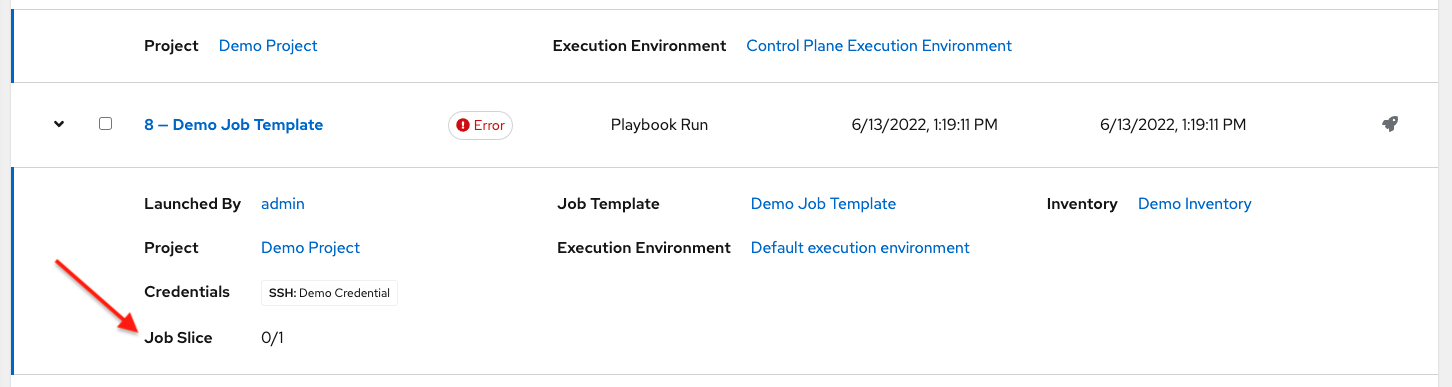Collapse the expanded job row chevron
Screen dimensions: 1452x387
pos(59,124)
